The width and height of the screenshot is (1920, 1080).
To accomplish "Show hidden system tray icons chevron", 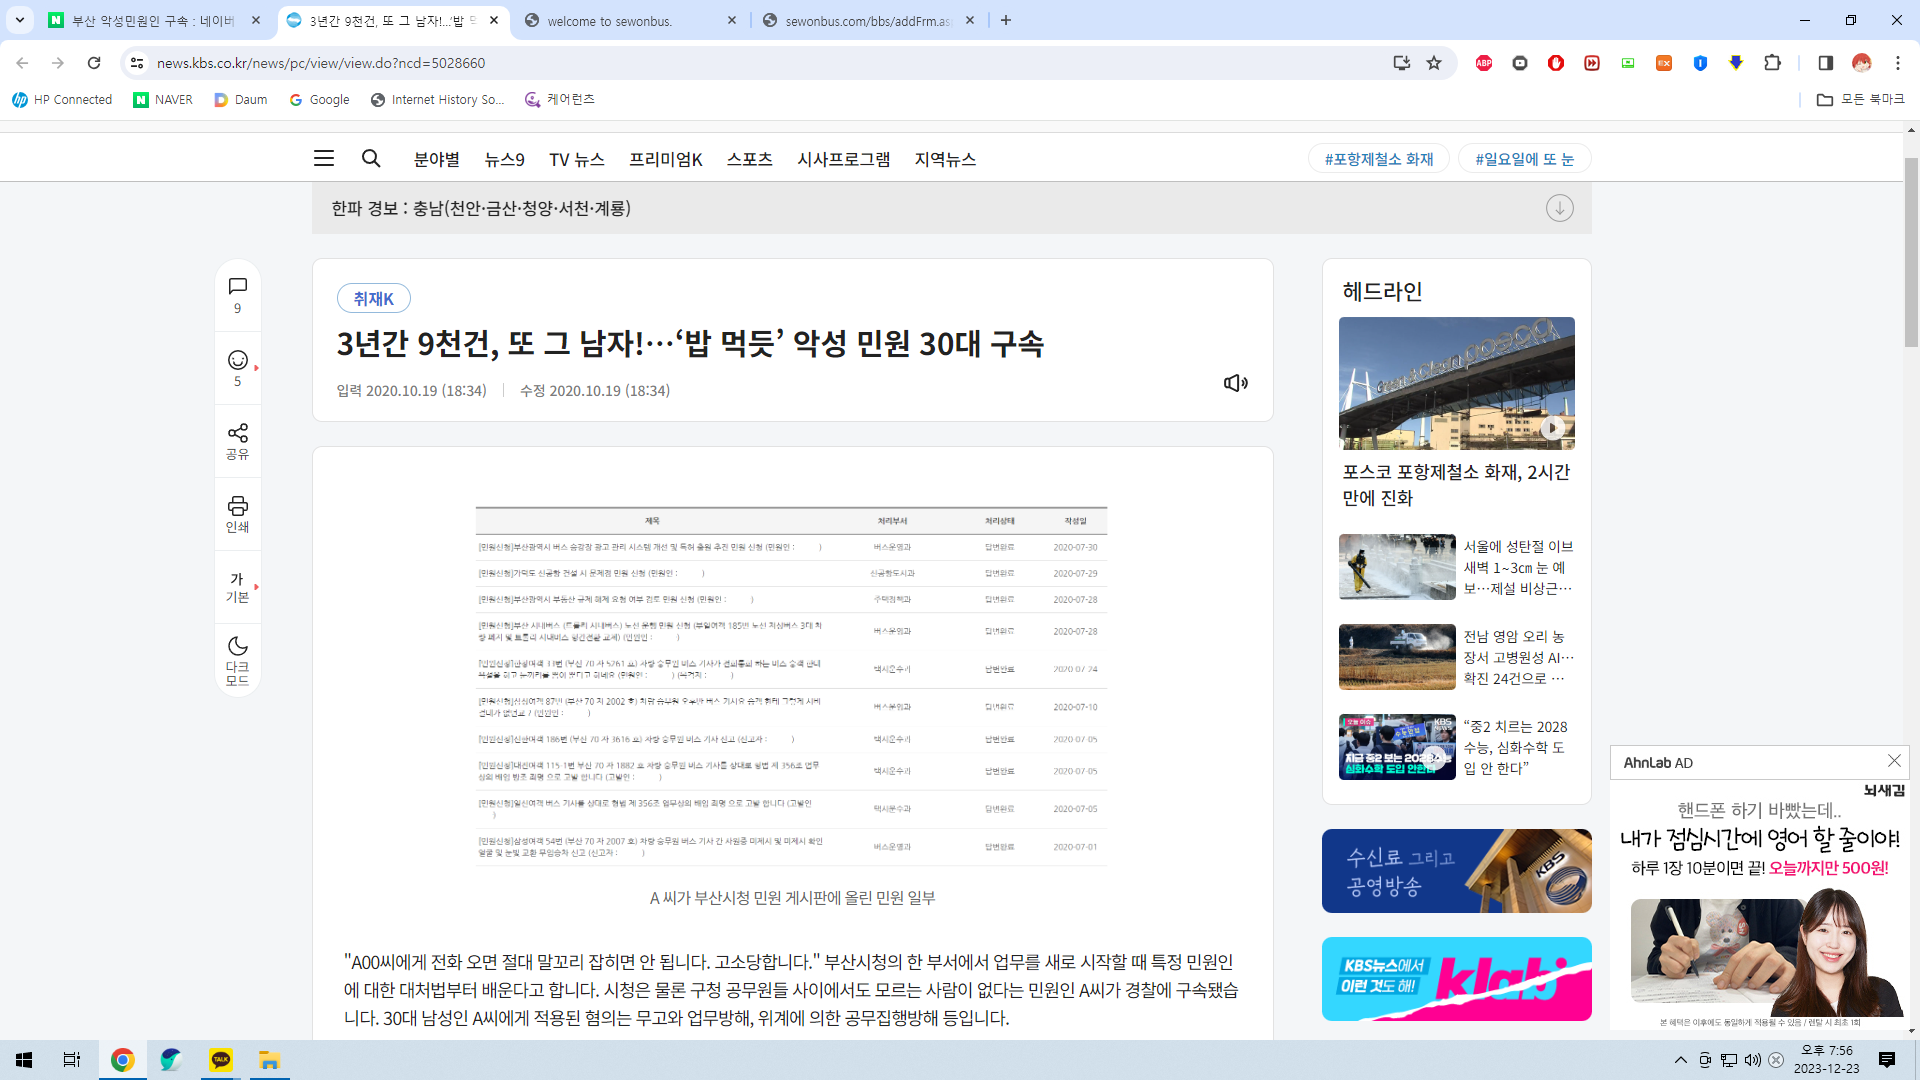I will click(x=1680, y=1060).
